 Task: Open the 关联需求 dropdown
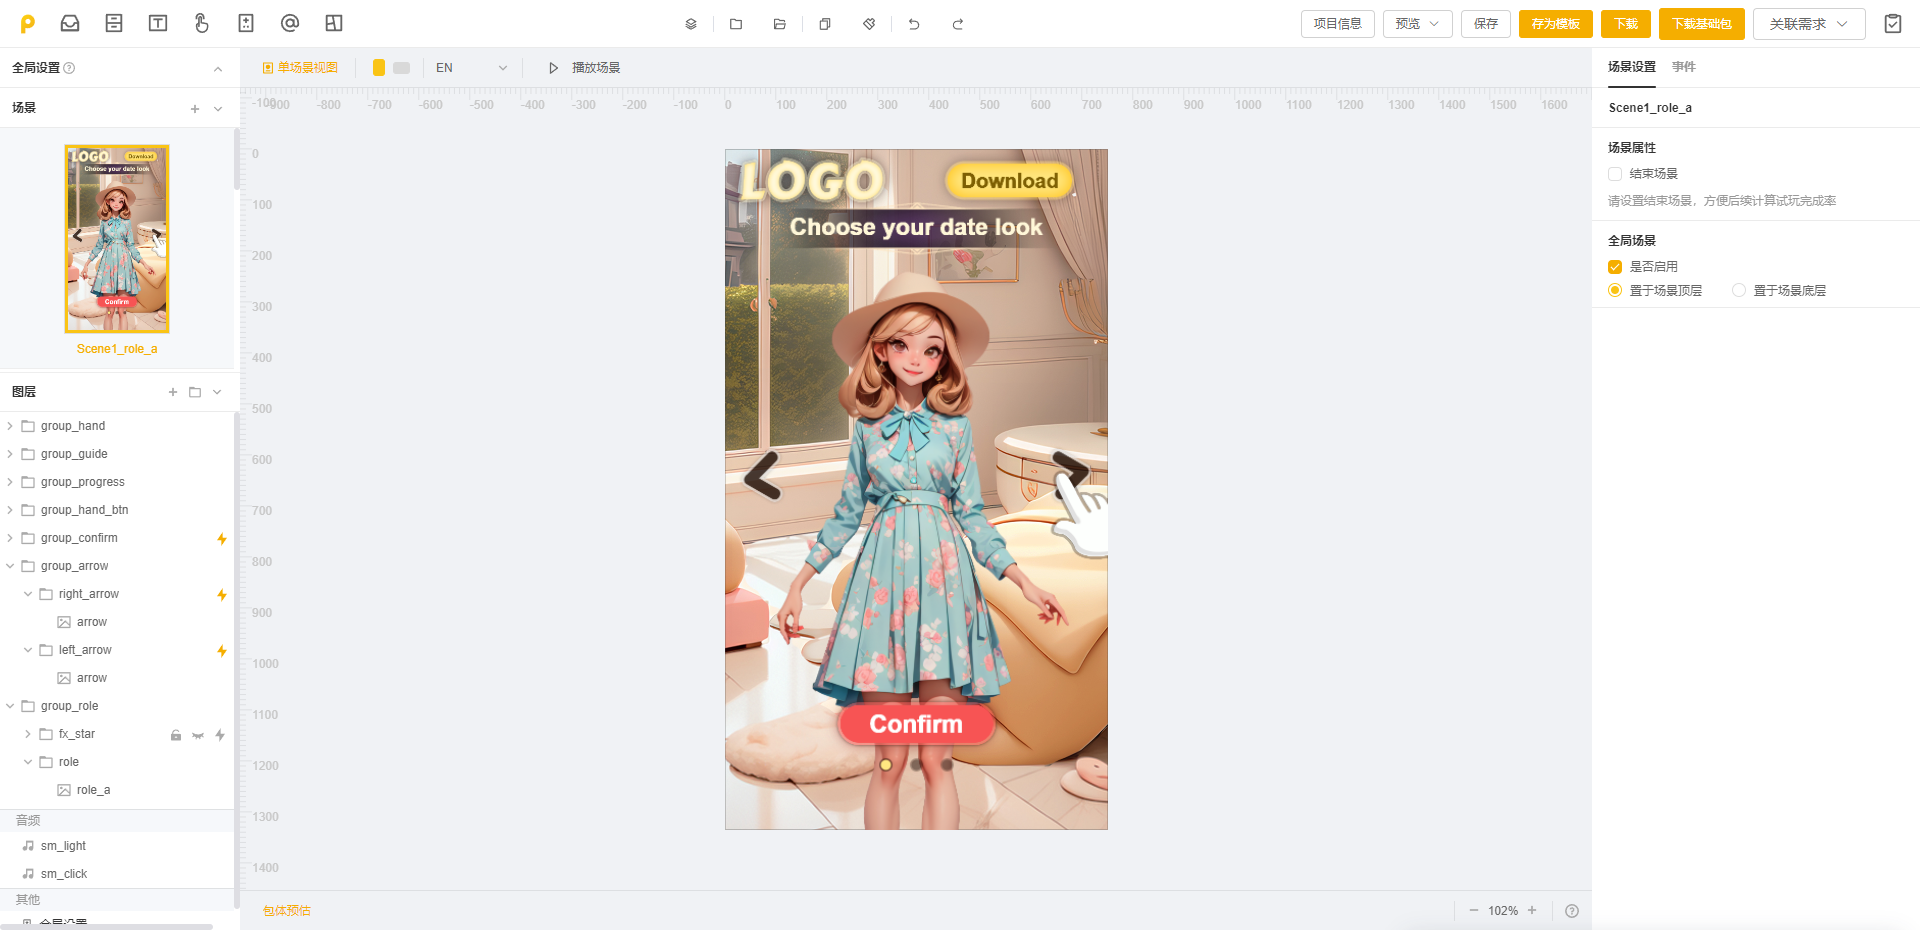click(x=1808, y=24)
